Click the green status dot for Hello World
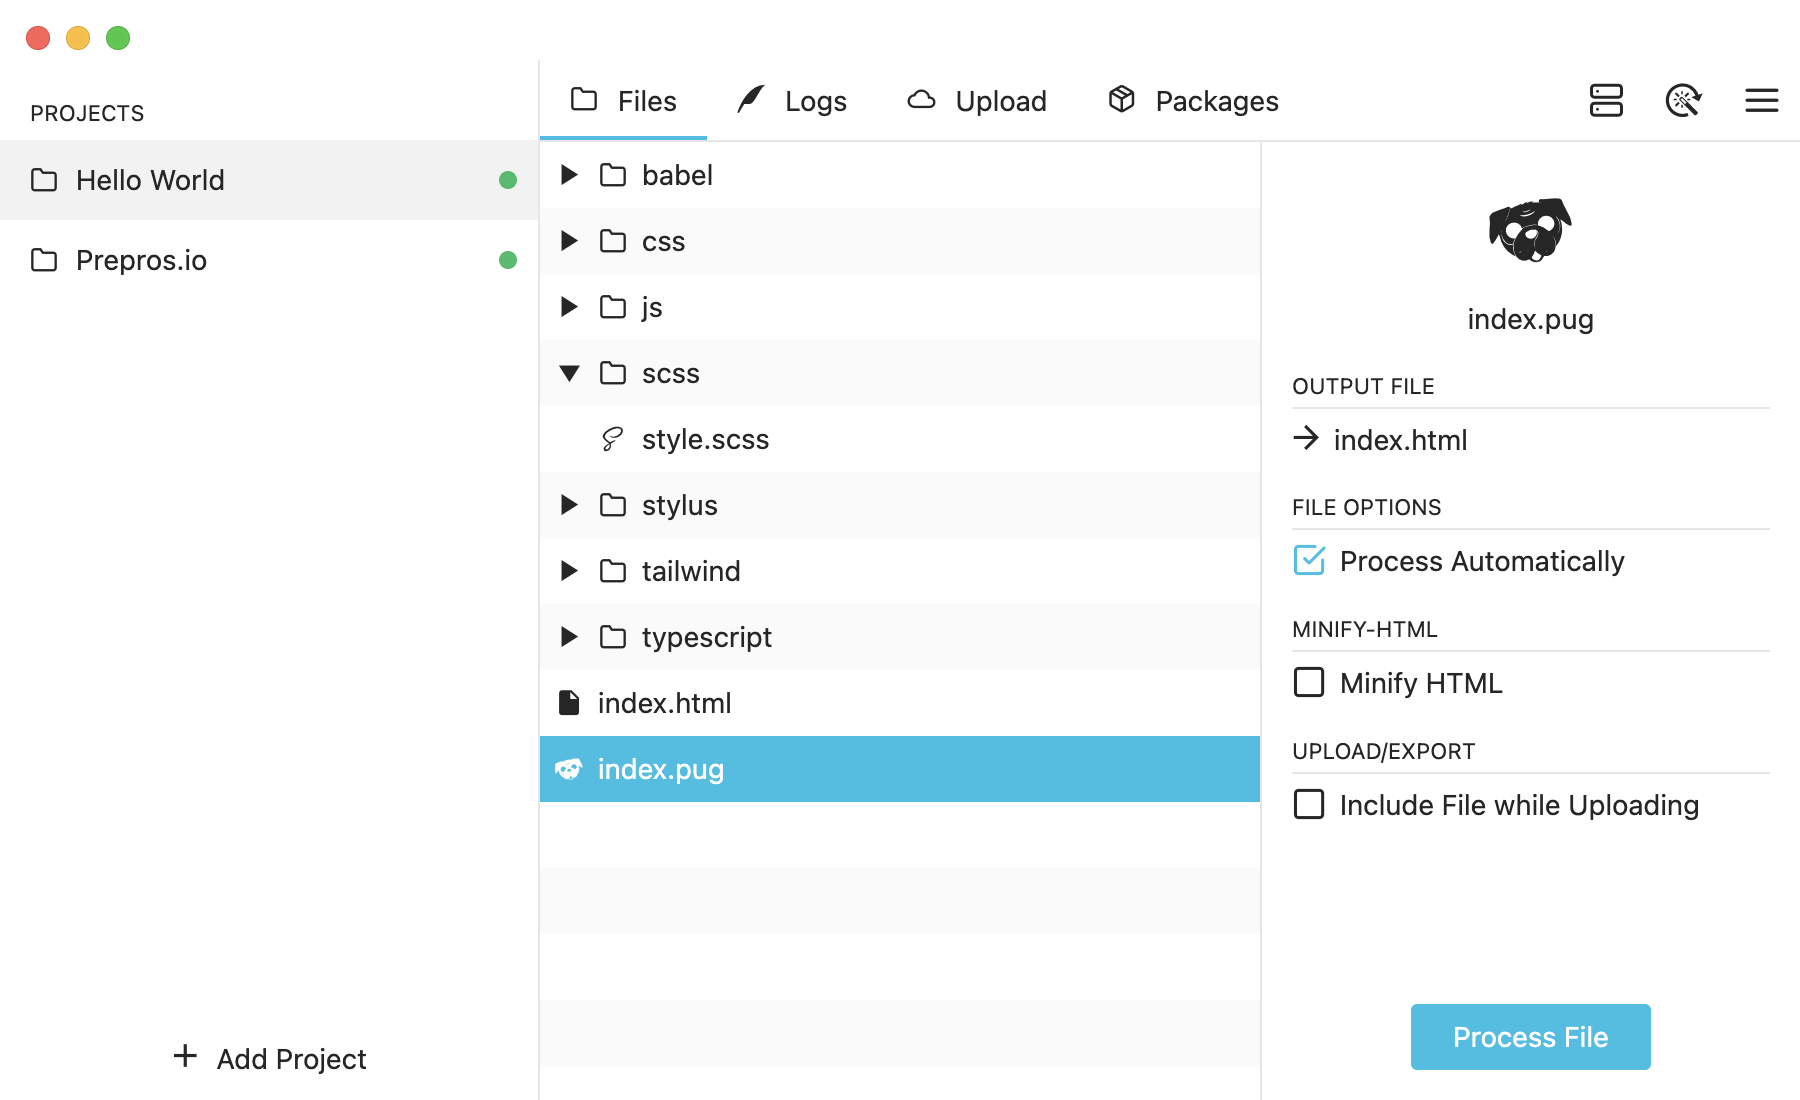The image size is (1800, 1100). coord(508,180)
